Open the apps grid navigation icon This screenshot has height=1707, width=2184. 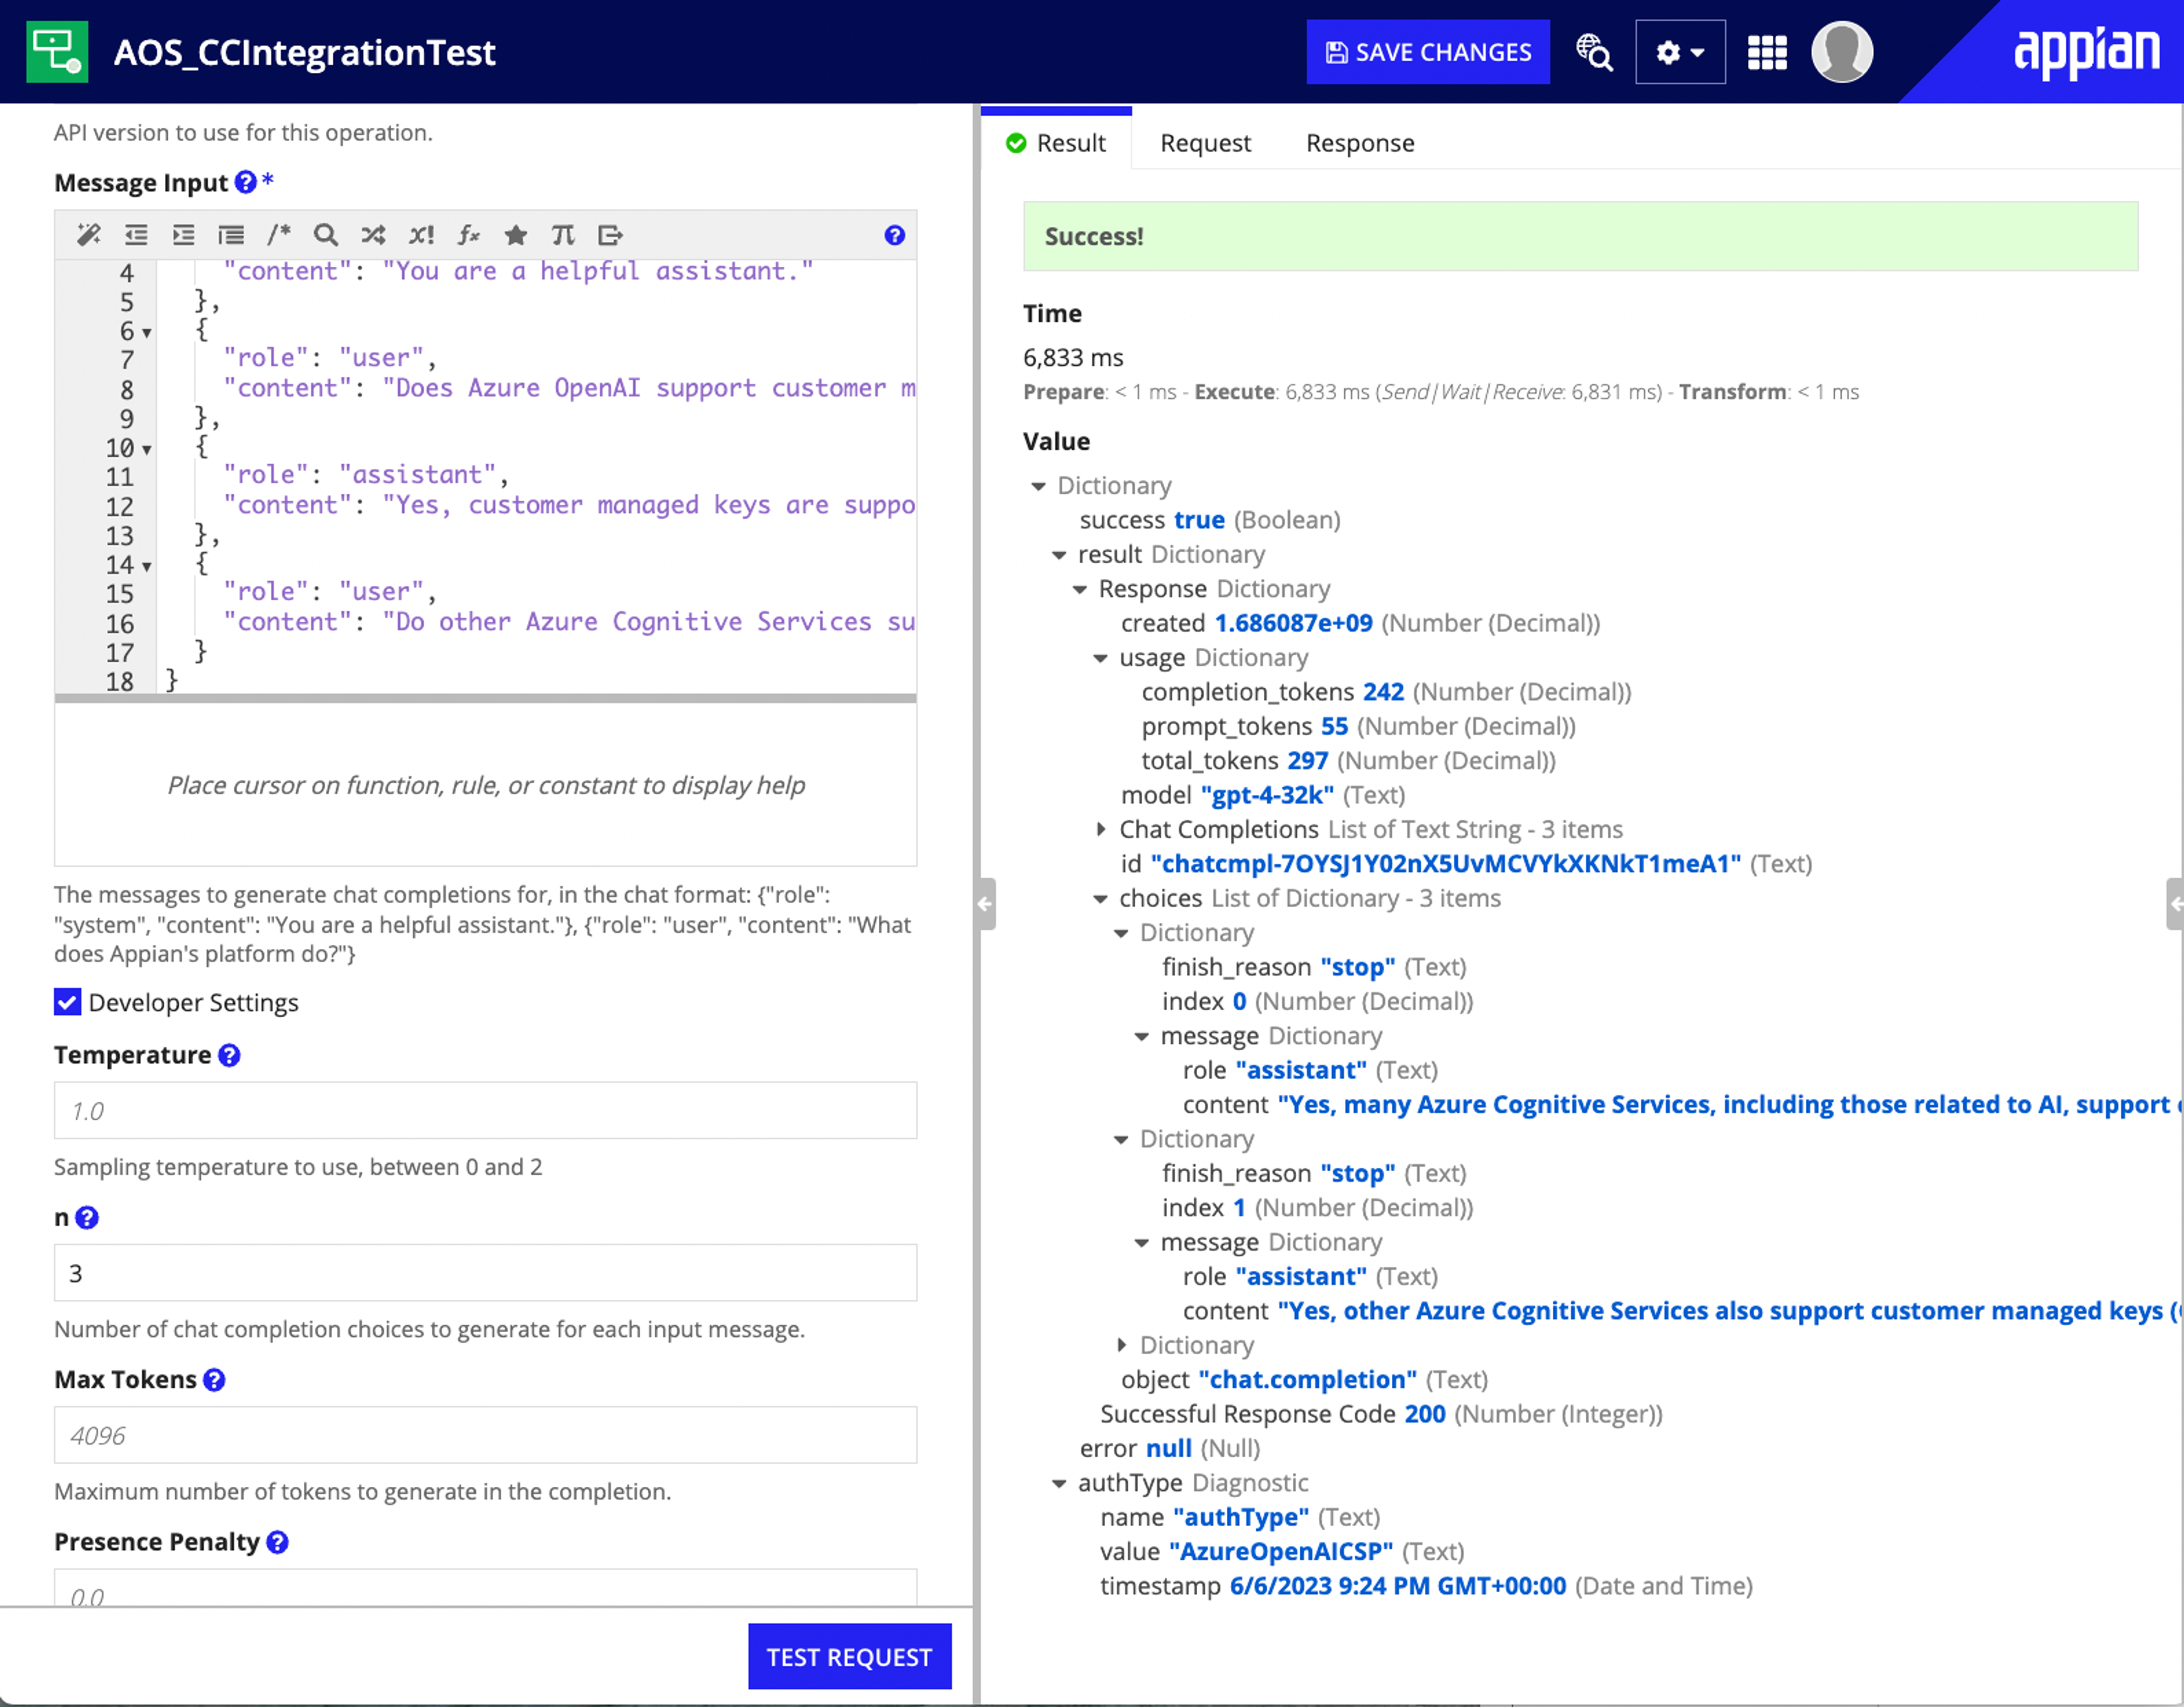coord(1767,52)
